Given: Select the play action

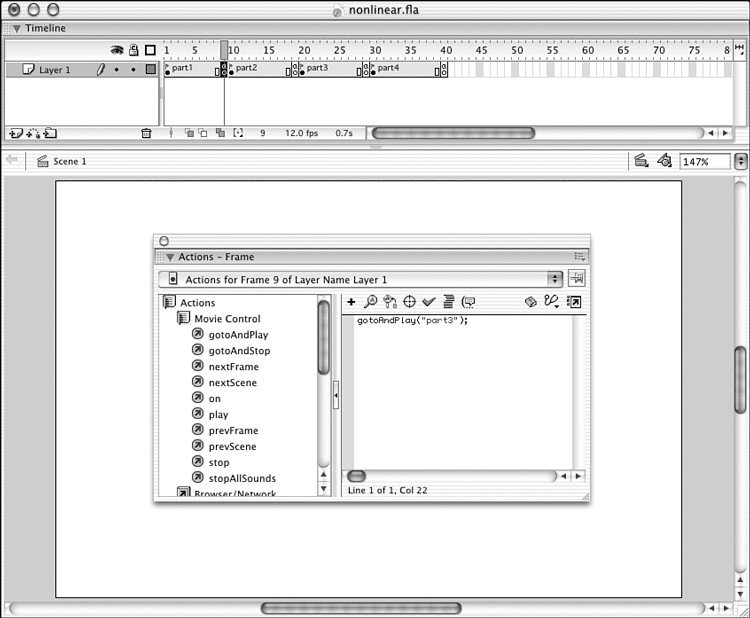Looking at the screenshot, I should pyautogui.click(x=218, y=415).
